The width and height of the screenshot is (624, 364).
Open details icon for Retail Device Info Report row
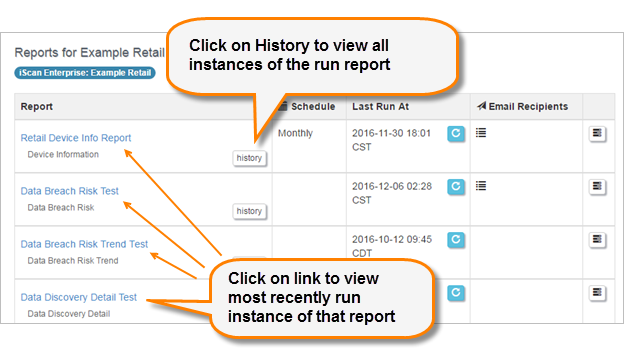click(x=597, y=134)
